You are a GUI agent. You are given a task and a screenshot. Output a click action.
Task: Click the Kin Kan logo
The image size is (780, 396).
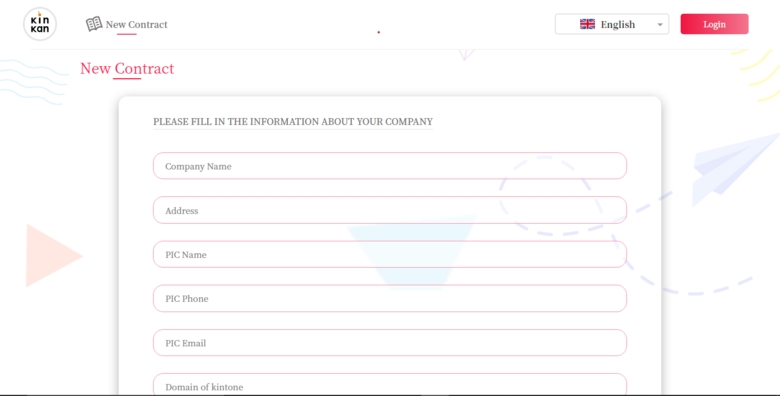coord(40,24)
